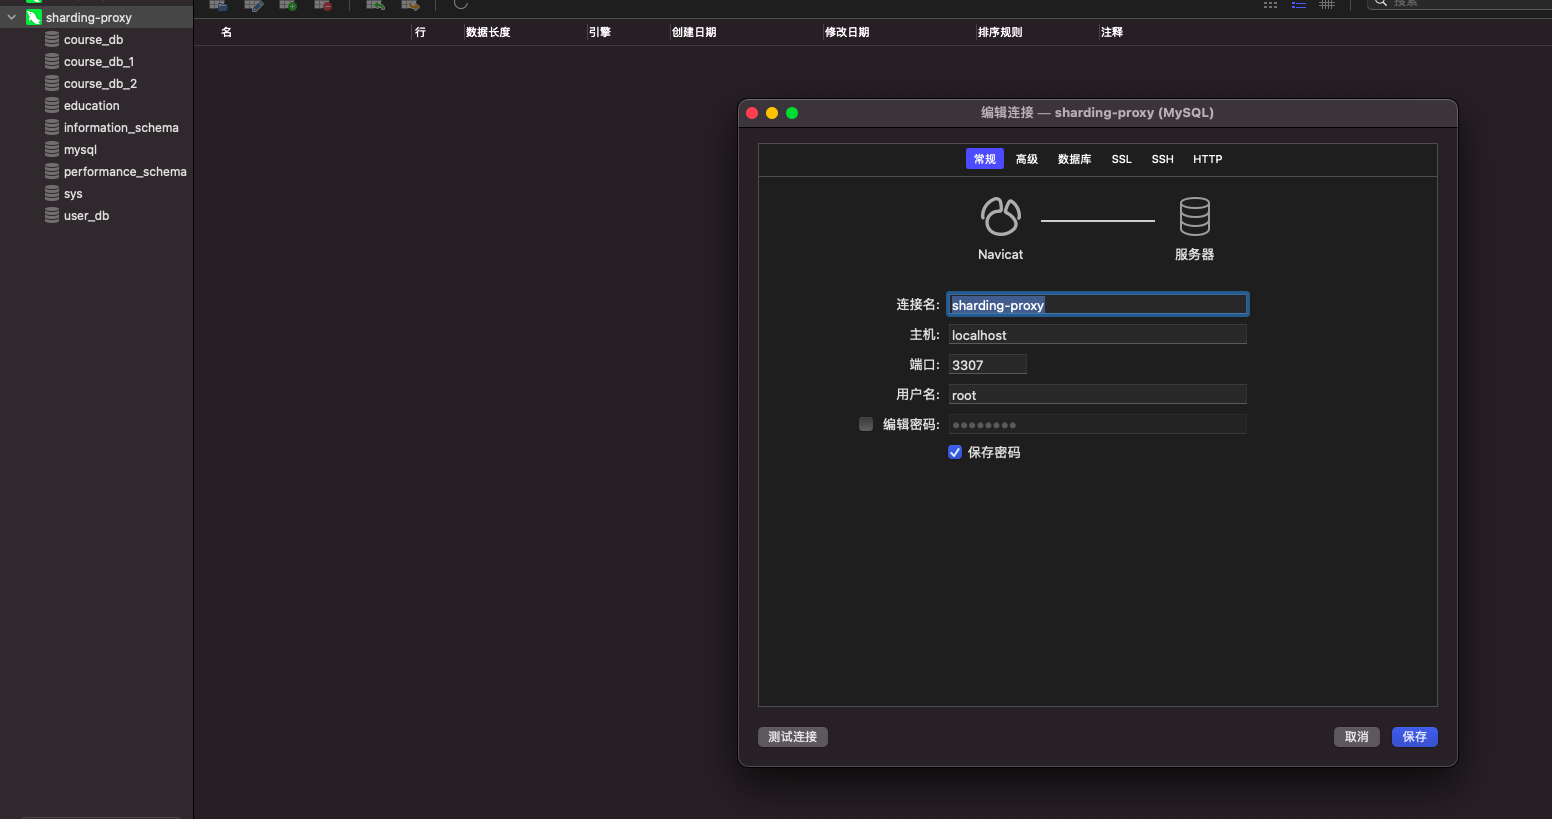The height and width of the screenshot is (819, 1552).
Task: Click the education database icon
Action: (52, 105)
